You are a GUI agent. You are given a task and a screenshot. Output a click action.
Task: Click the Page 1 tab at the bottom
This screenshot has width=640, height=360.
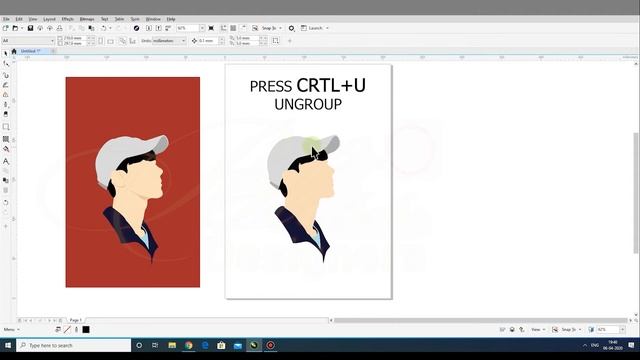coord(76,320)
